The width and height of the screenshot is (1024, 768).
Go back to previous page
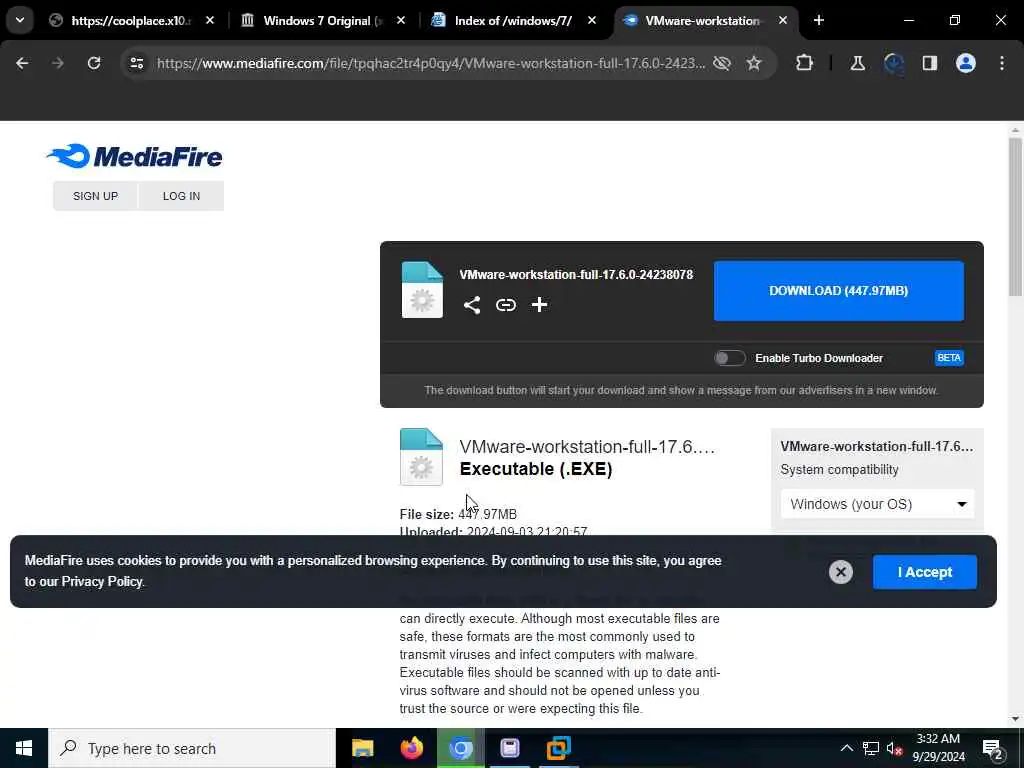(x=22, y=63)
